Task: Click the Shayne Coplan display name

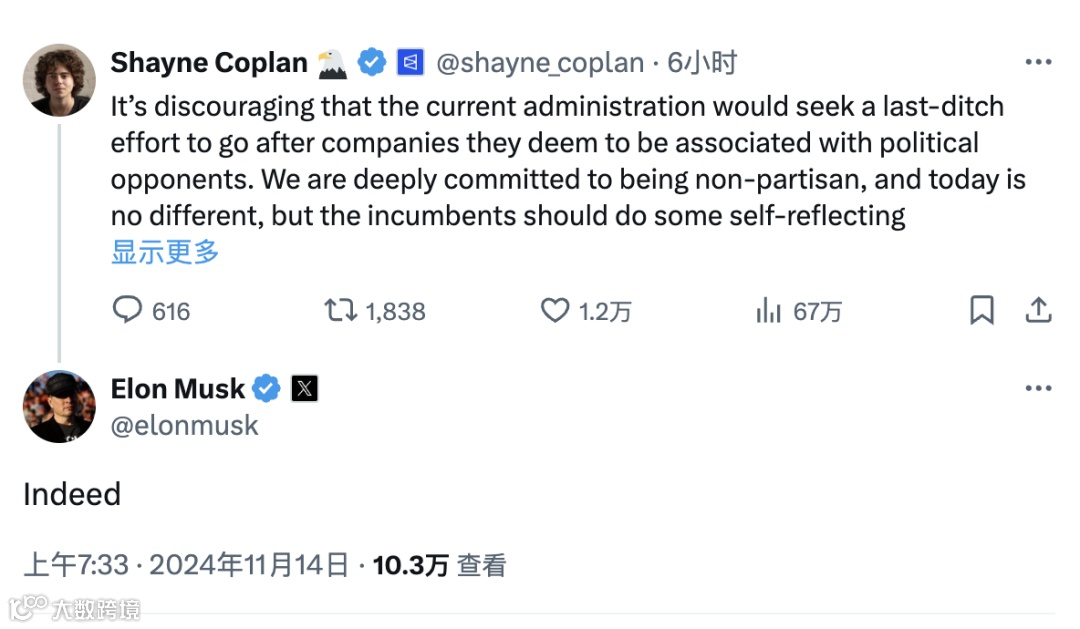Action: coord(209,63)
